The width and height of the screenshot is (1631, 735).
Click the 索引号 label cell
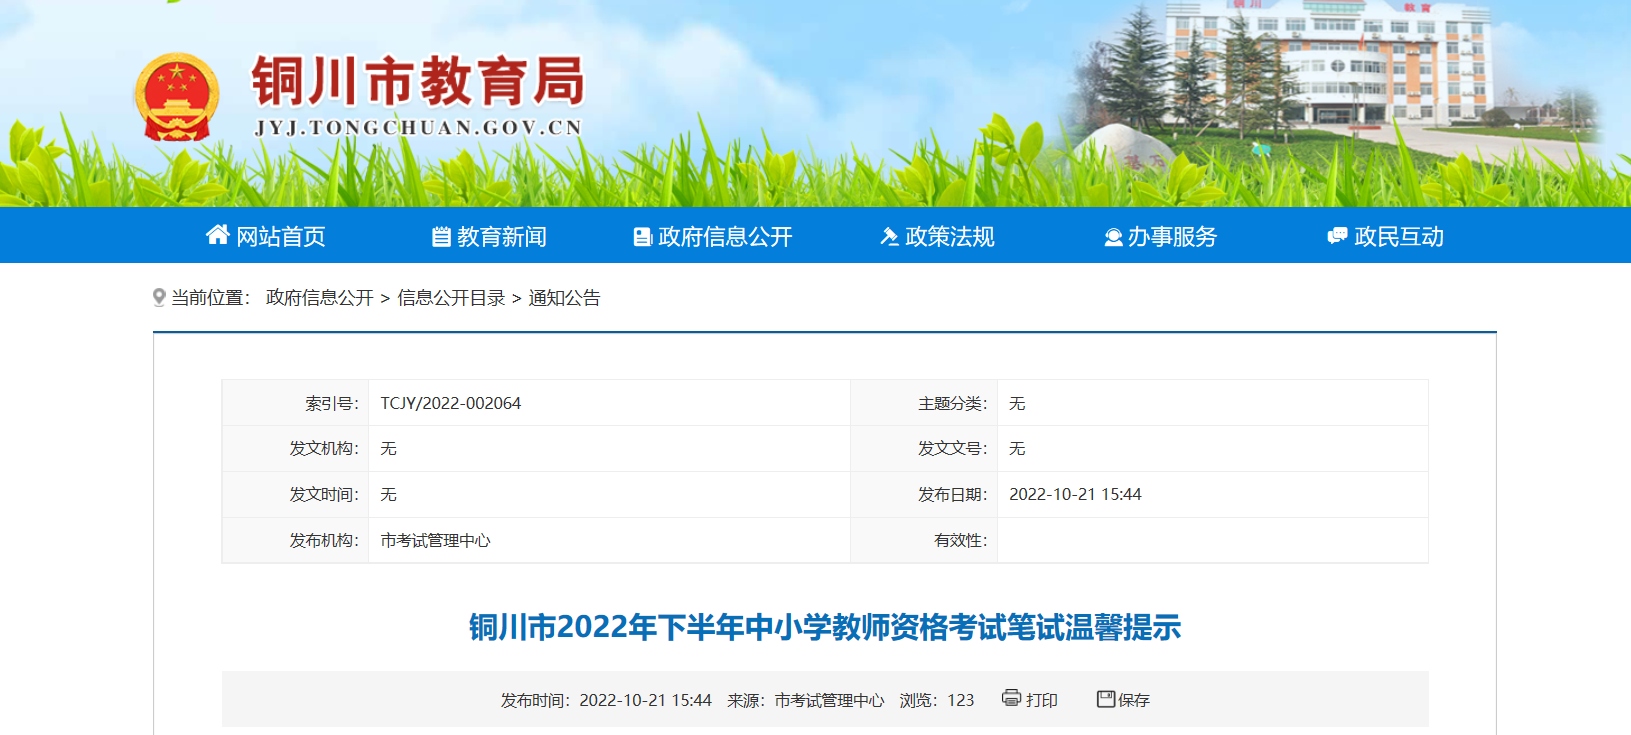click(296, 403)
